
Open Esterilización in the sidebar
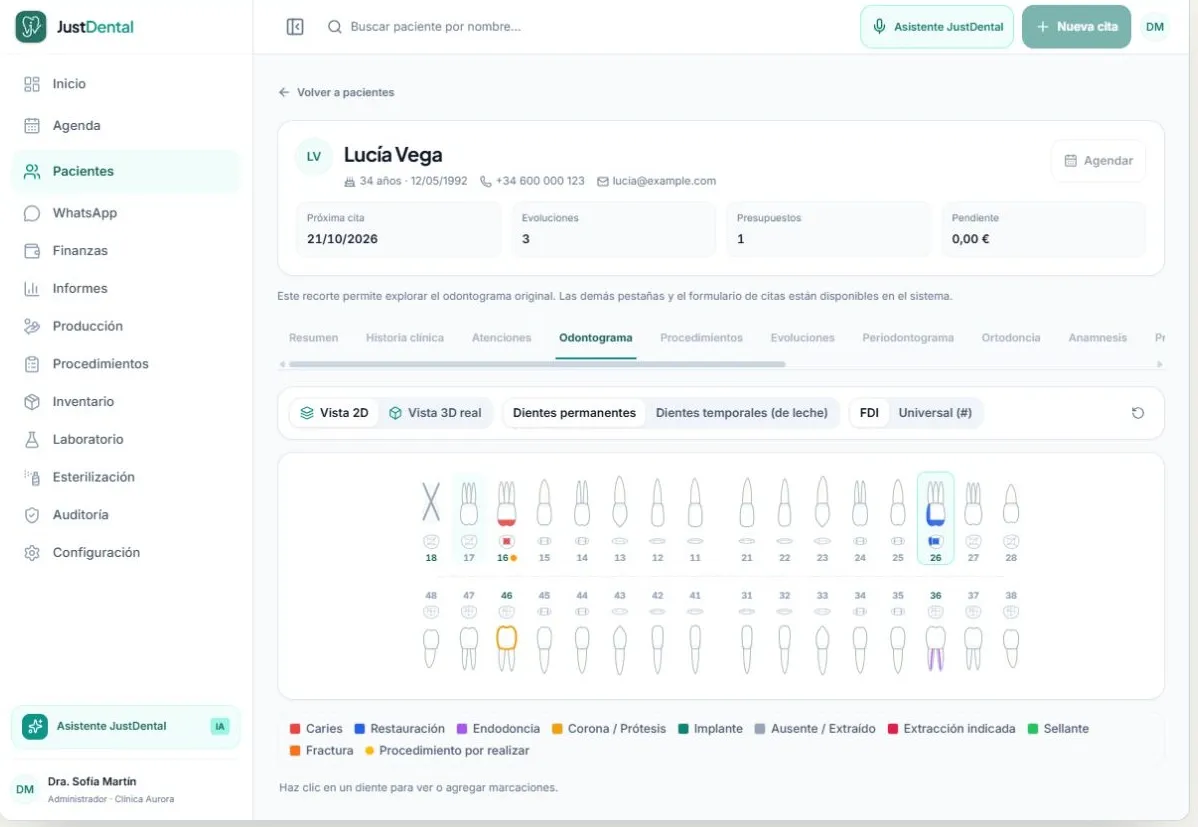pos(126,477)
